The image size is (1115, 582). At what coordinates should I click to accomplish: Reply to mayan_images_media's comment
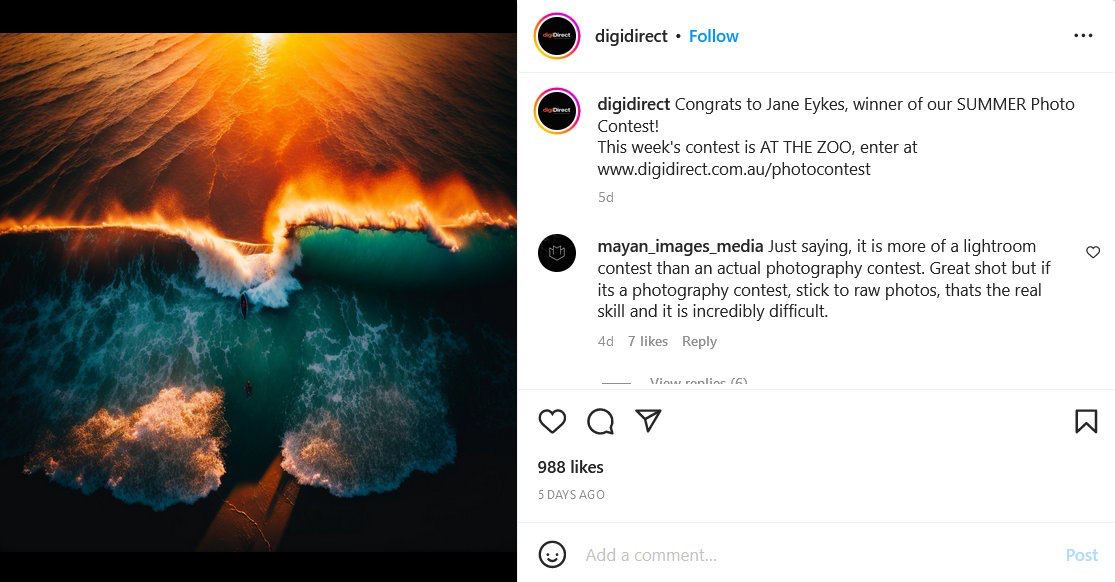(x=699, y=341)
